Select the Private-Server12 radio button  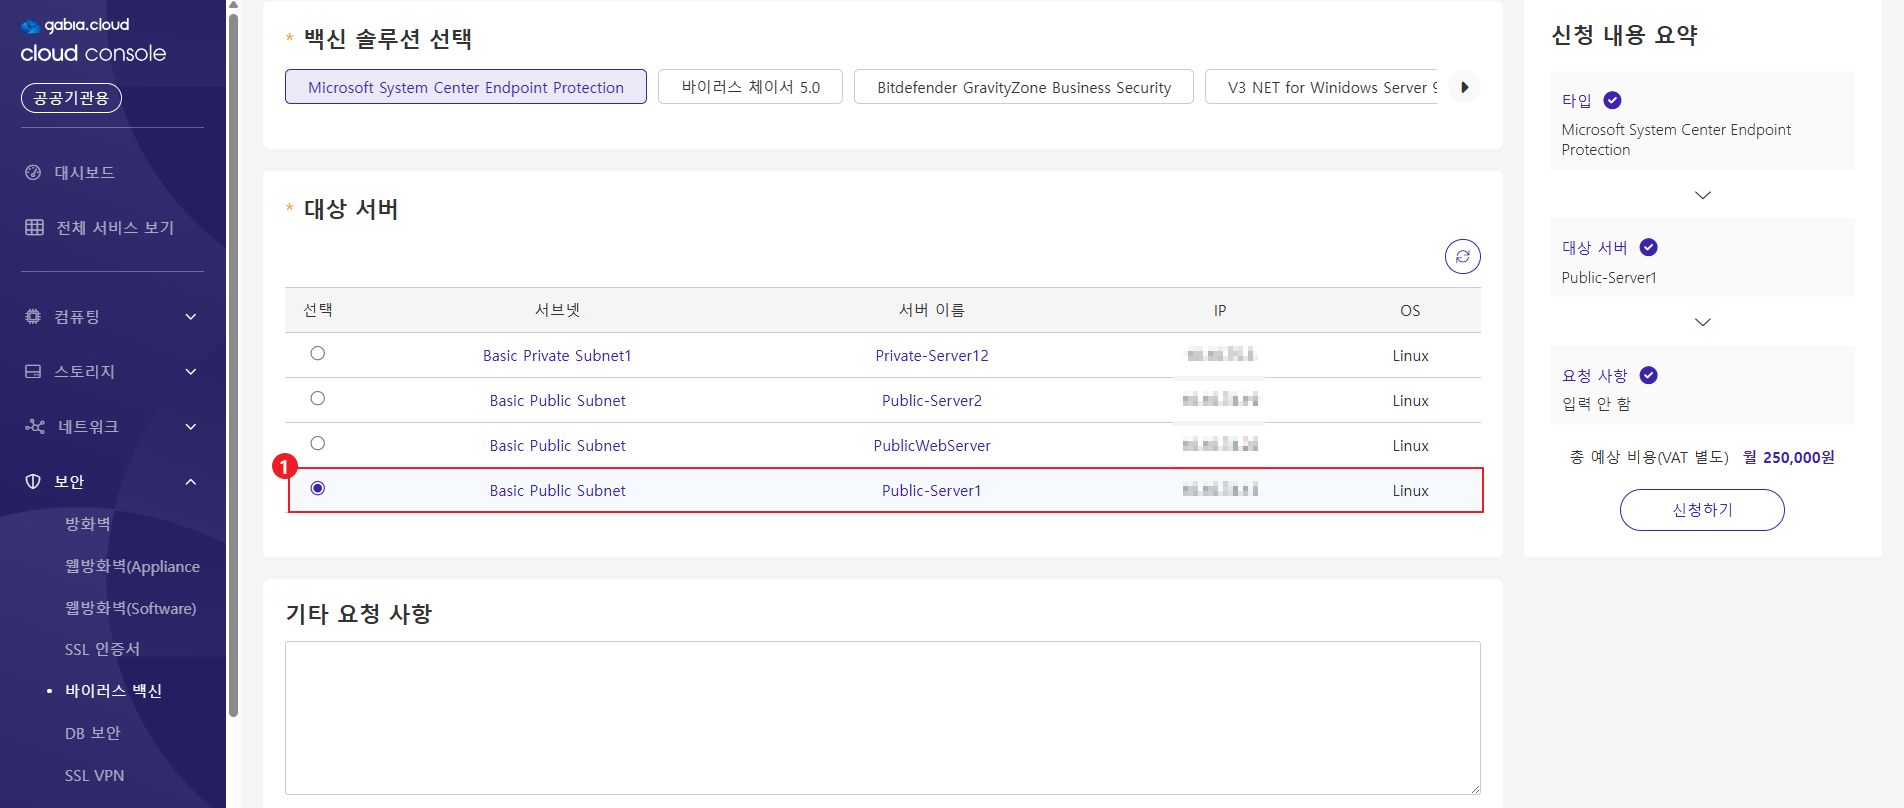point(318,353)
